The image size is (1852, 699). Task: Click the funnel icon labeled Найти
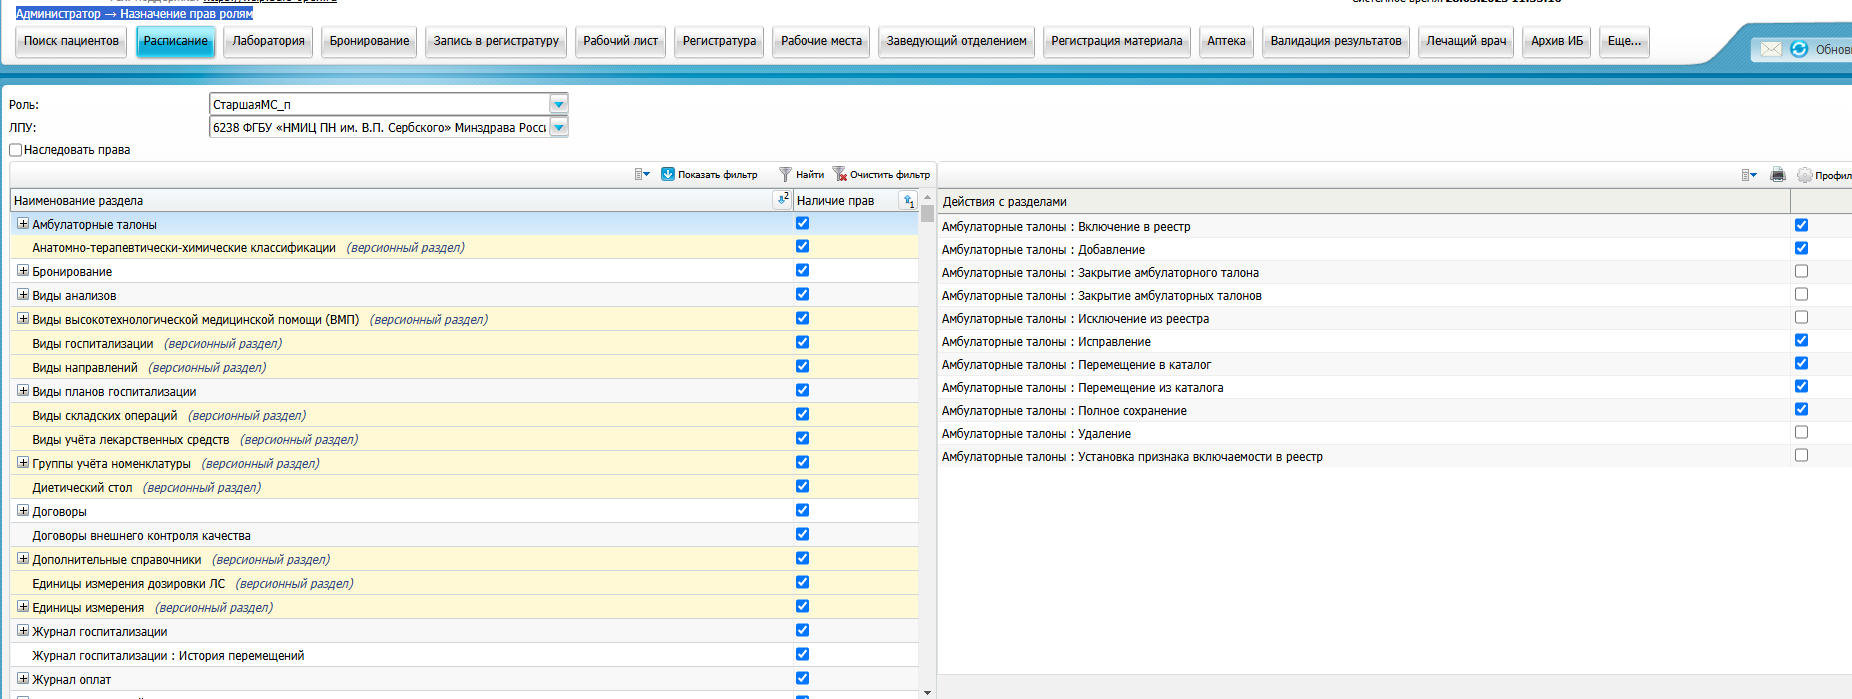click(785, 175)
